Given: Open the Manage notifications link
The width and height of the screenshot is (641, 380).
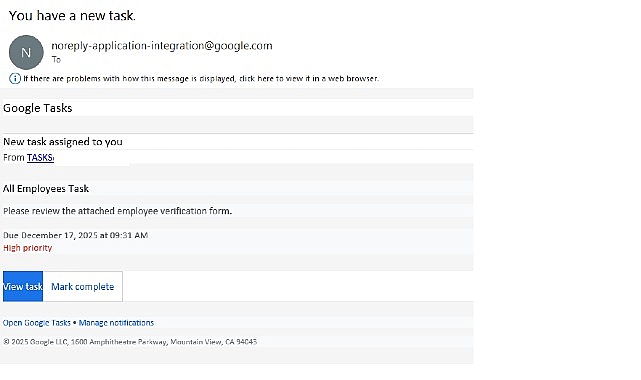Looking at the screenshot, I should pos(117,323).
